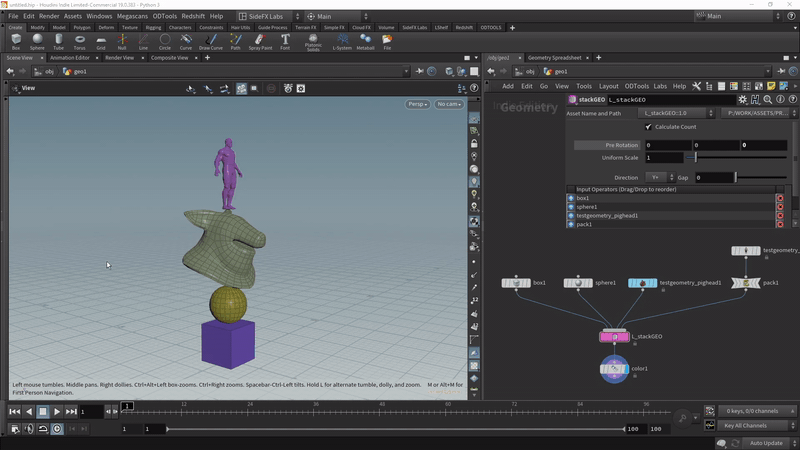Open the No cam dropdown

pyautogui.click(x=449, y=104)
